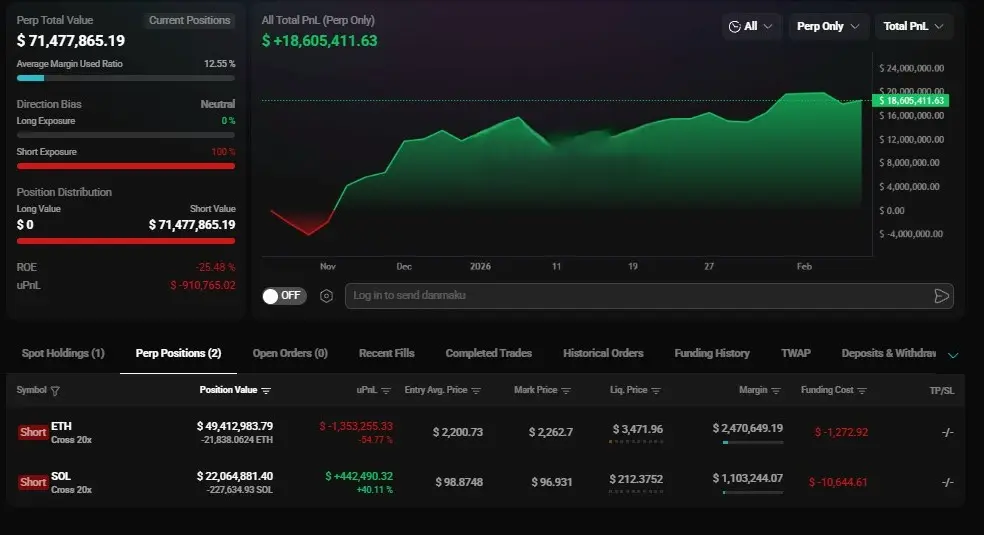Select the Perp Positions (2) tab
The width and height of the screenshot is (984, 535).
tap(178, 353)
